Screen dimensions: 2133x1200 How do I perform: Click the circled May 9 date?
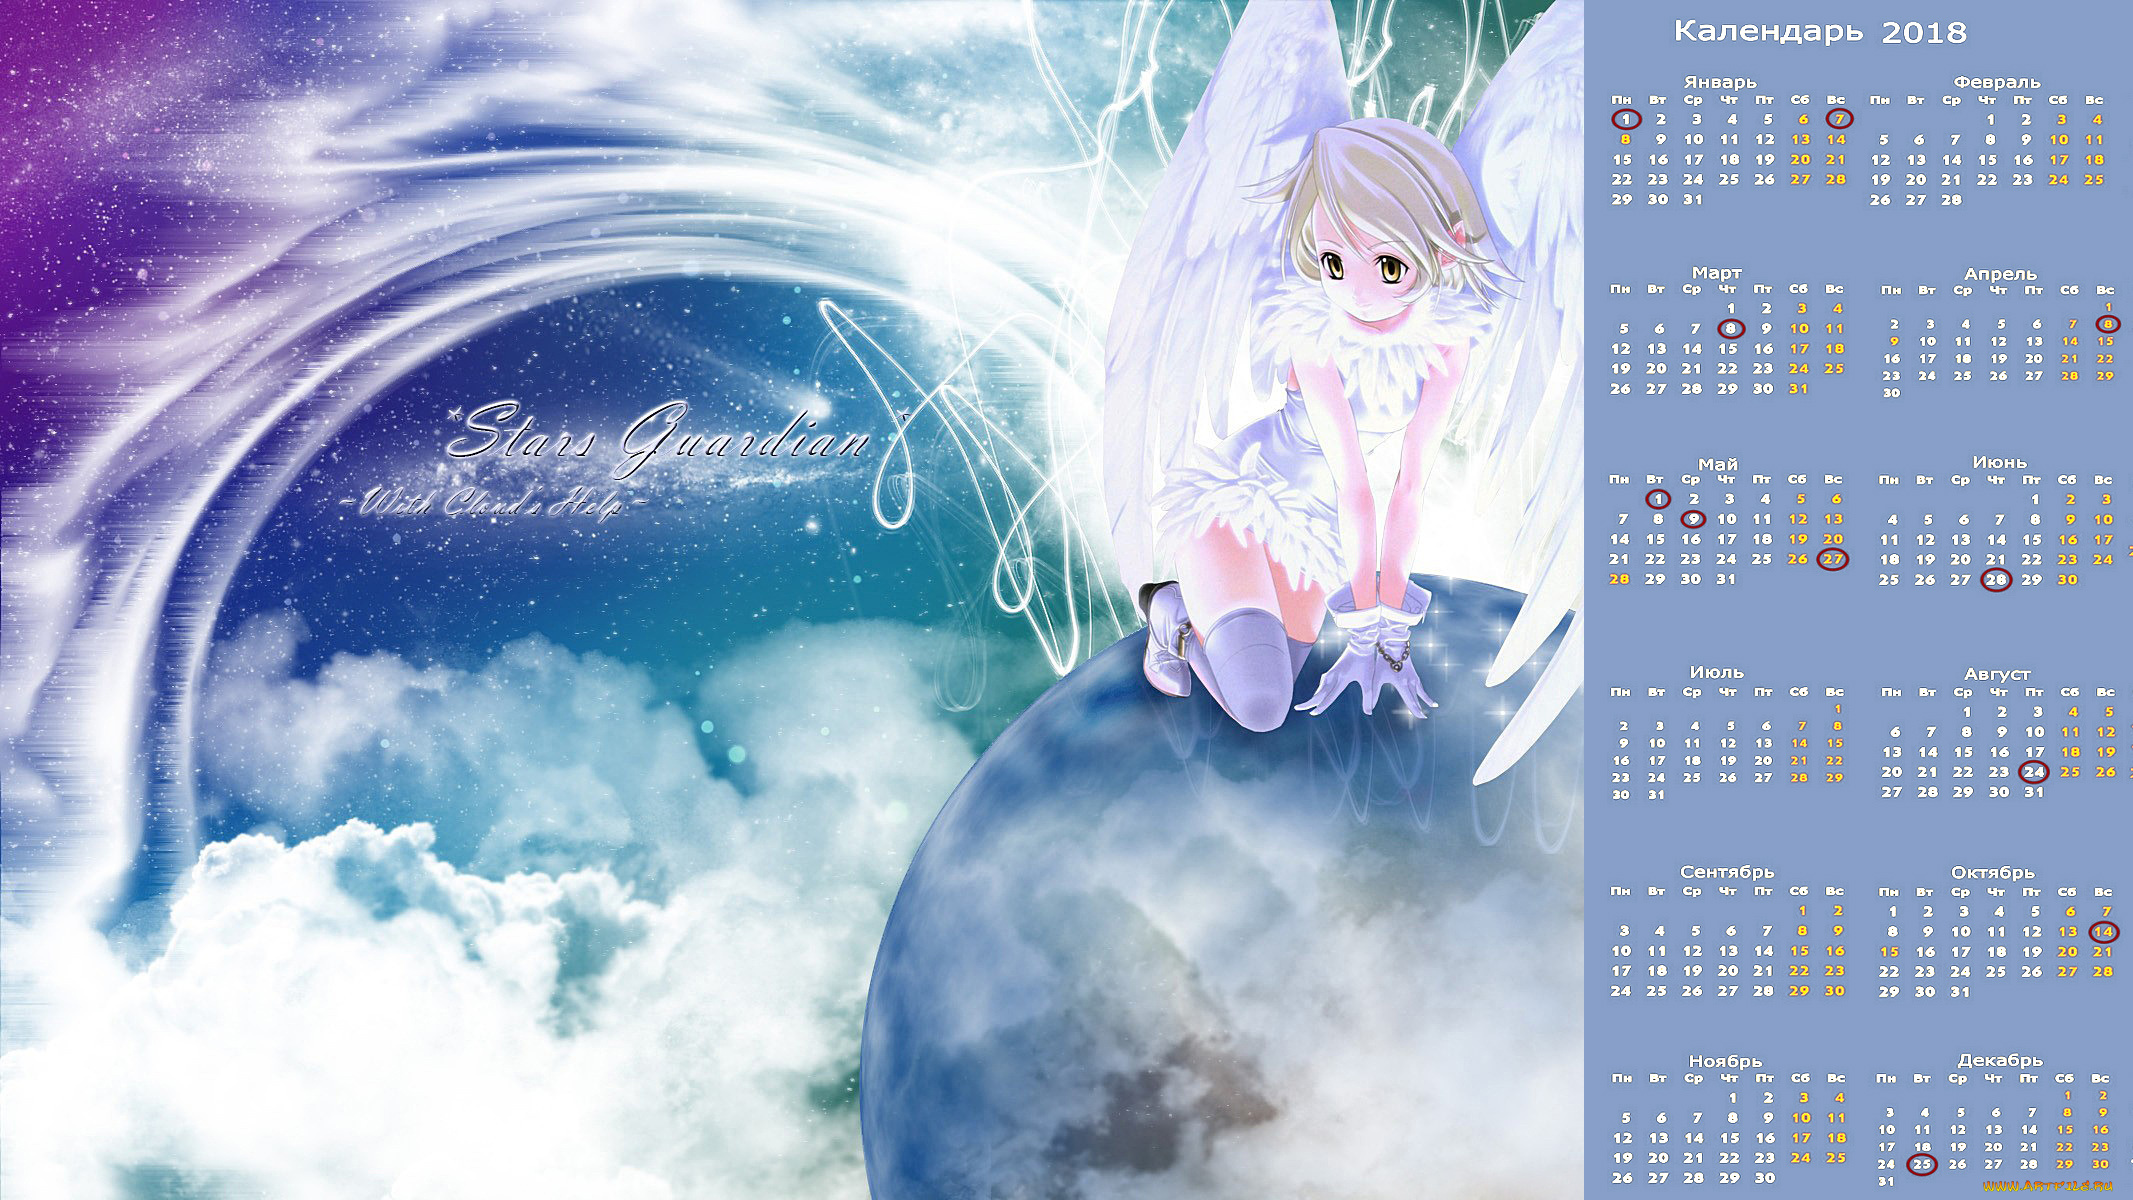(x=1692, y=519)
